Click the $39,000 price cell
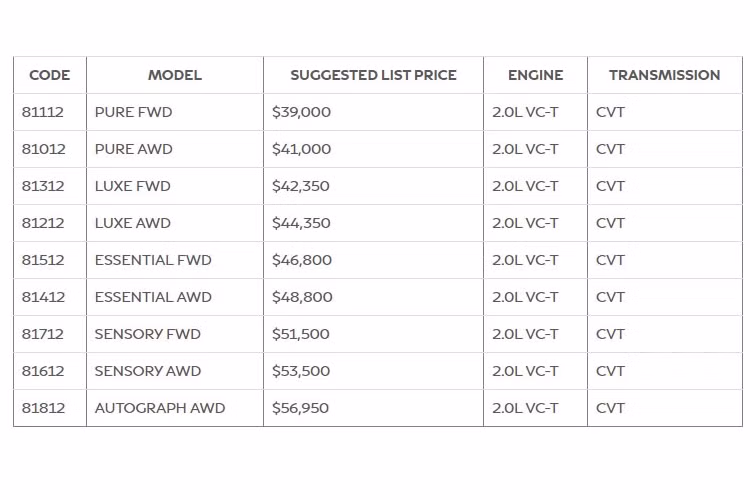750x500 pixels. click(x=301, y=112)
